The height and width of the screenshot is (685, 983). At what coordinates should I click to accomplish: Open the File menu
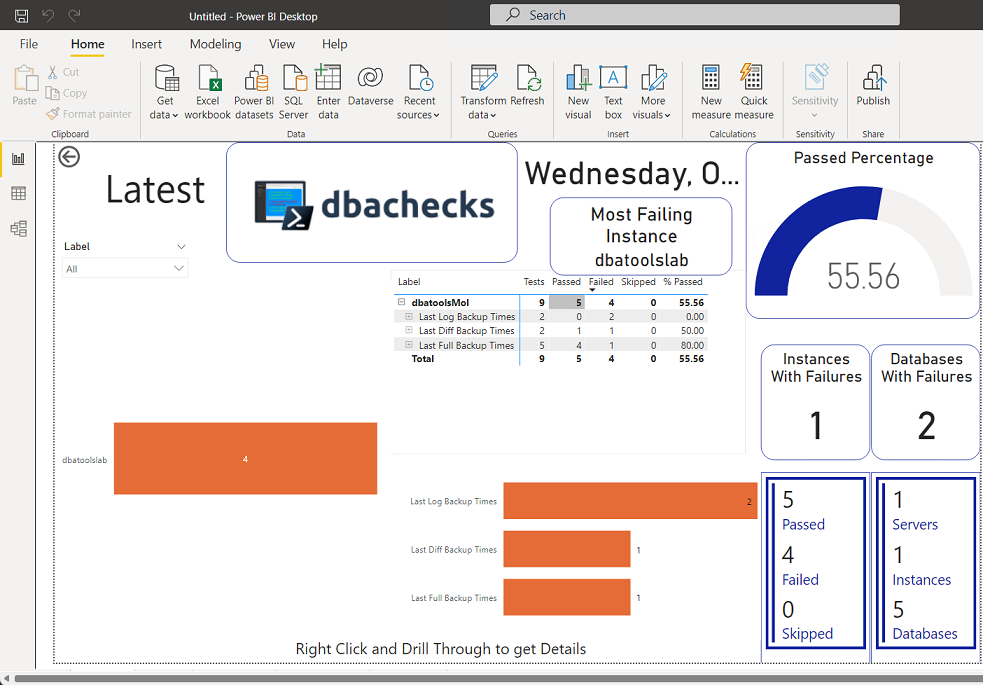29,44
